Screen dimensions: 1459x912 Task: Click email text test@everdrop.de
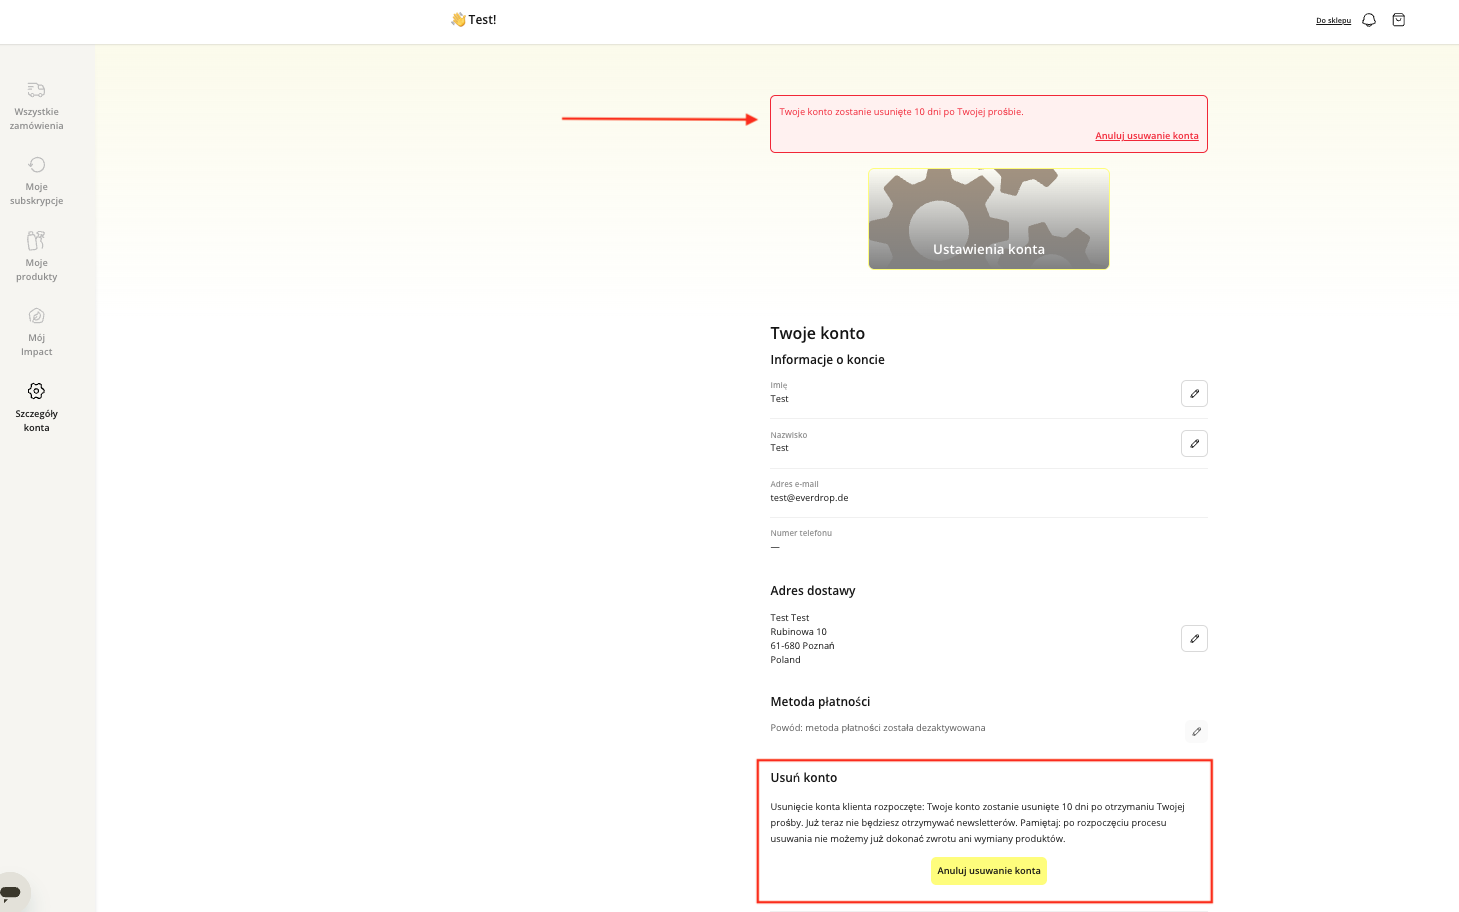(809, 498)
